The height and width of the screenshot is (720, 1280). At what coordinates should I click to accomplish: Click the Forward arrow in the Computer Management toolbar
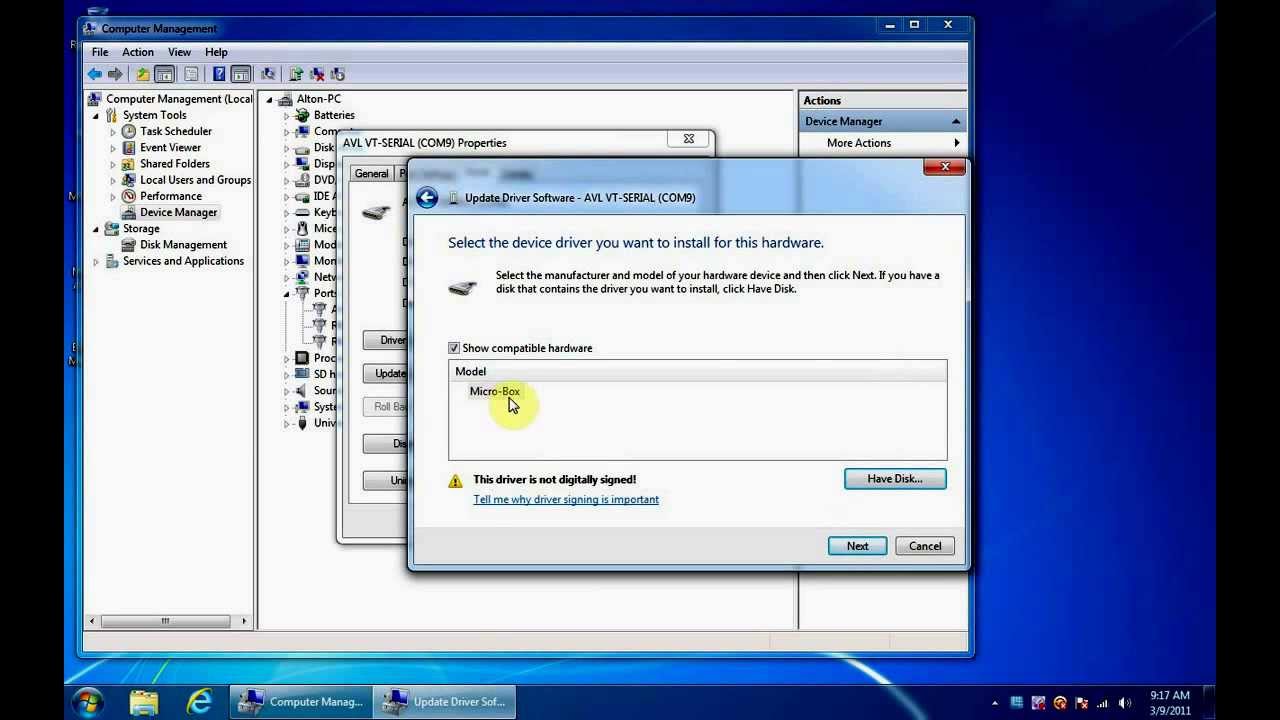coord(115,74)
